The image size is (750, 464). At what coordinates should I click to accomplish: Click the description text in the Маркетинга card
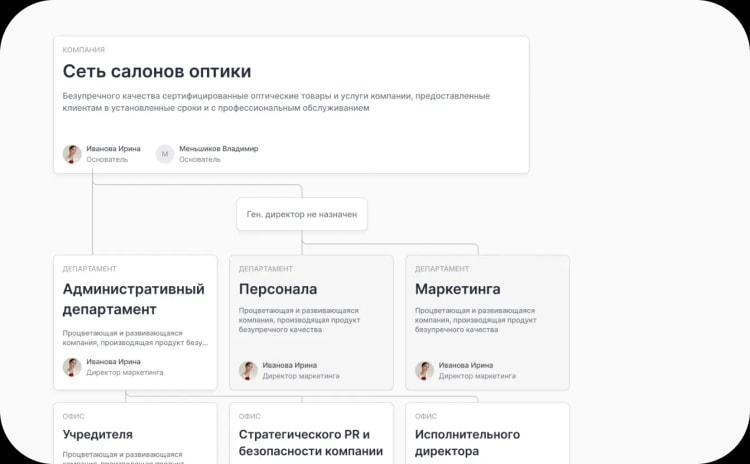pyautogui.click(x=475, y=320)
